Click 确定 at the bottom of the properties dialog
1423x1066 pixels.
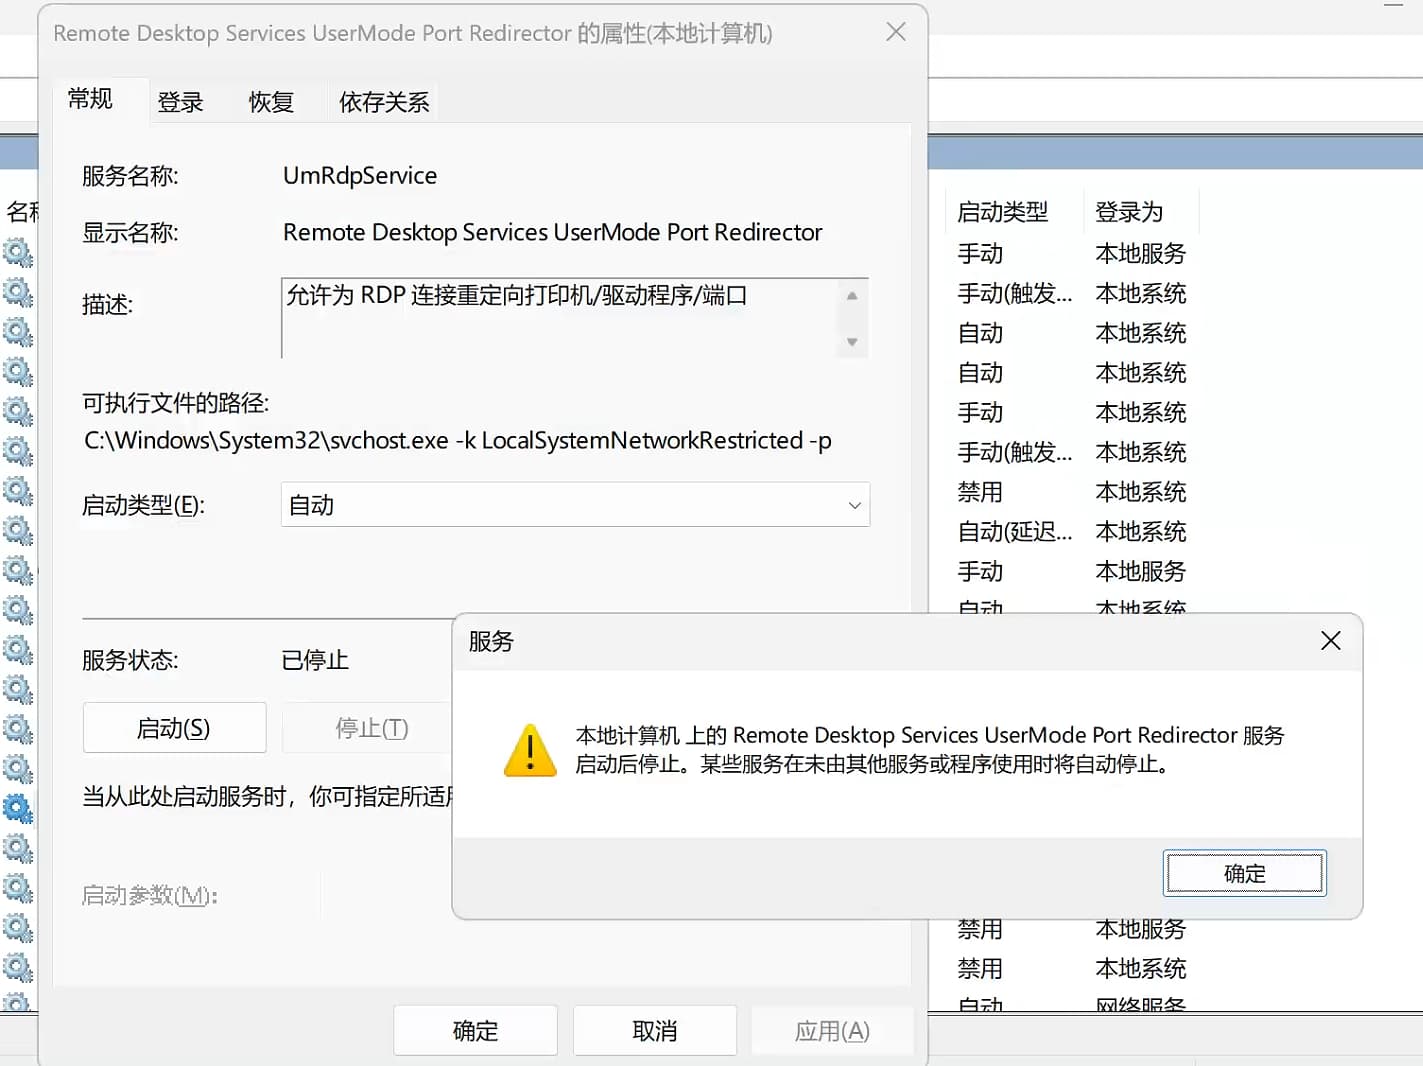tap(475, 1031)
